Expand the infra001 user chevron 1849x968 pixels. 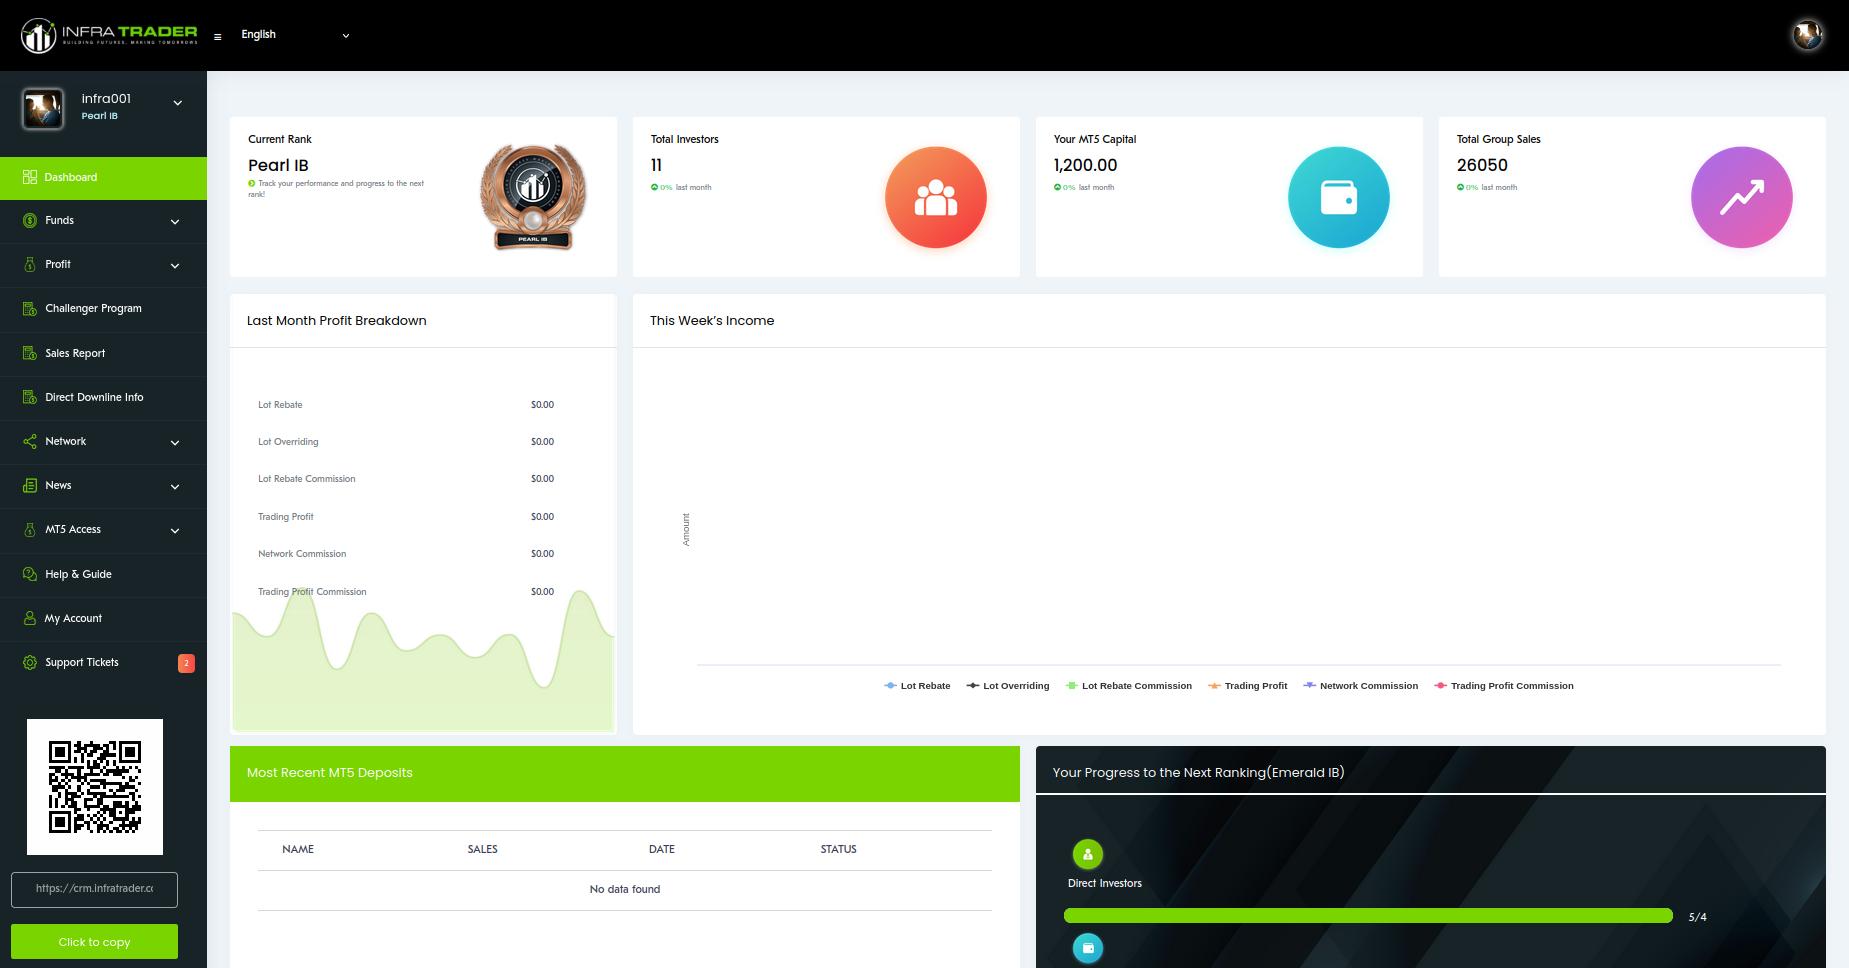pyautogui.click(x=178, y=103)
